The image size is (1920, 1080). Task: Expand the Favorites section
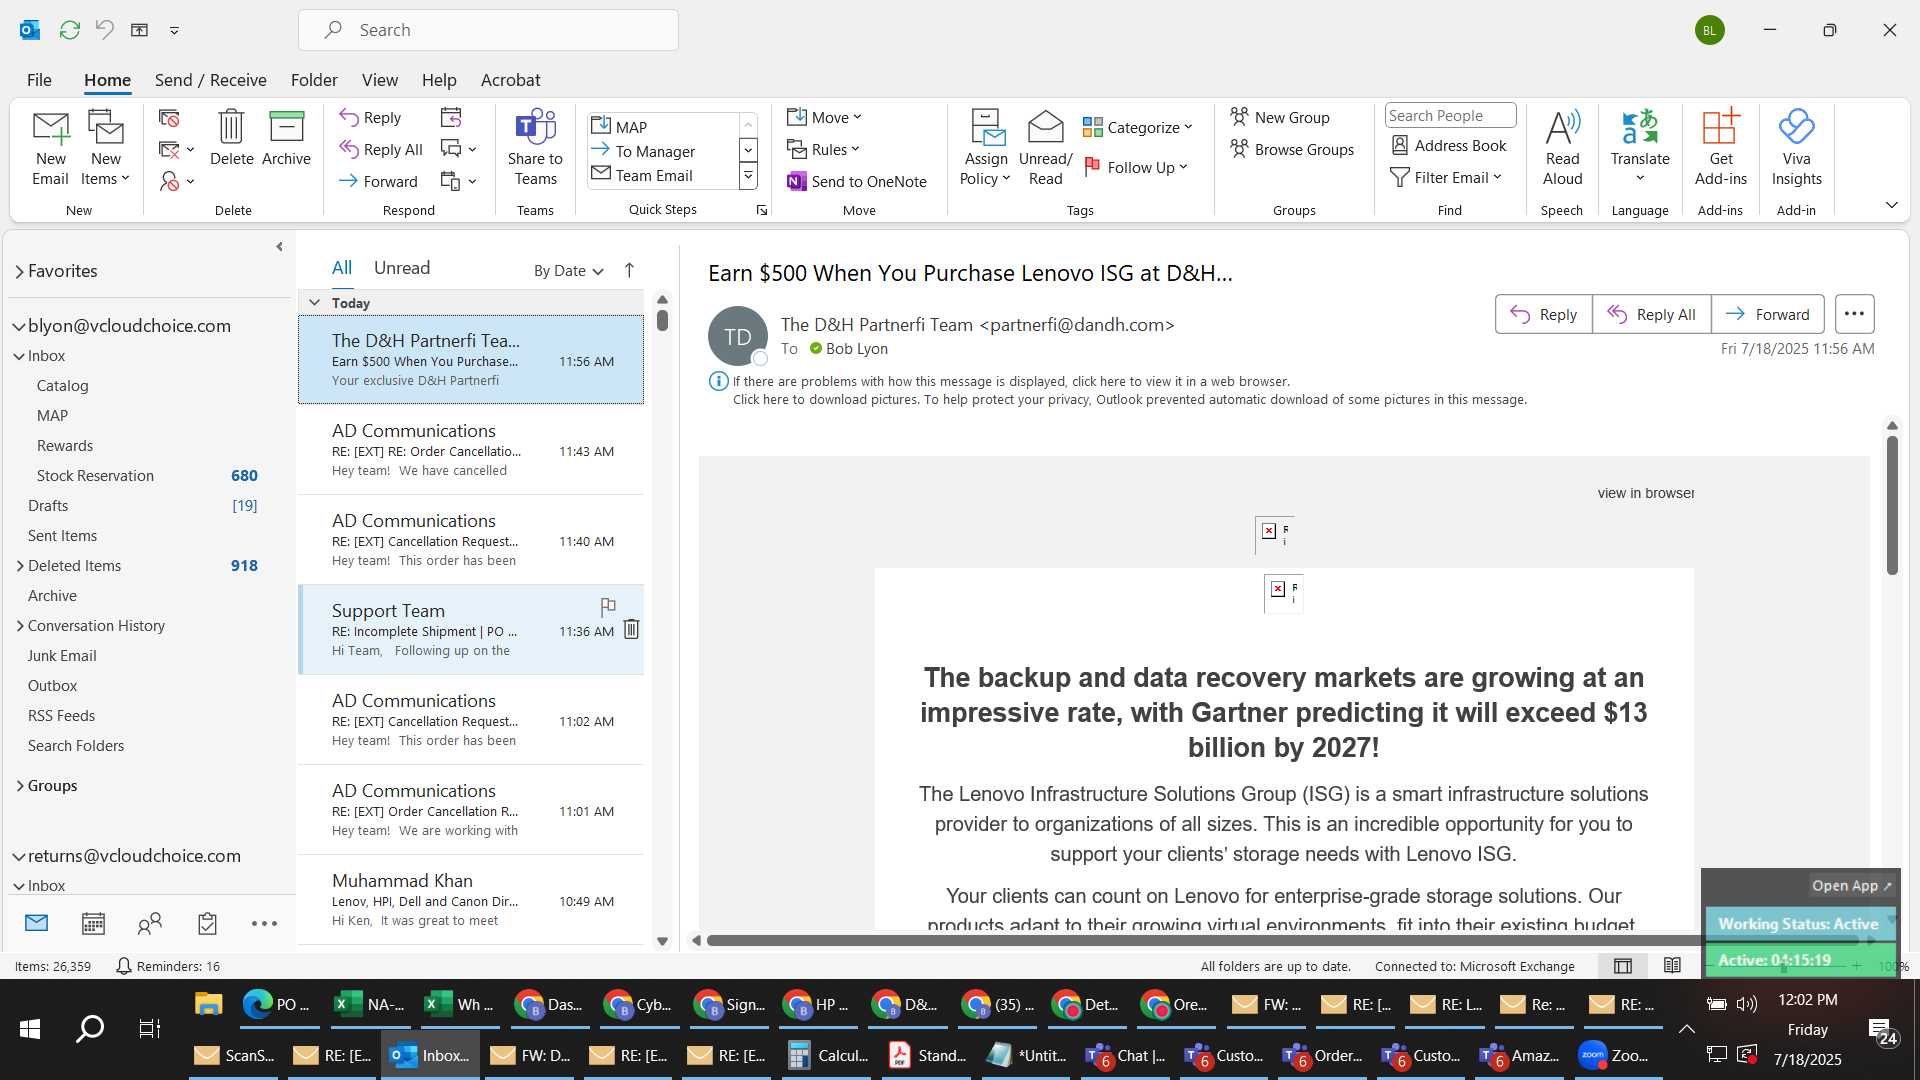(19, 271)
